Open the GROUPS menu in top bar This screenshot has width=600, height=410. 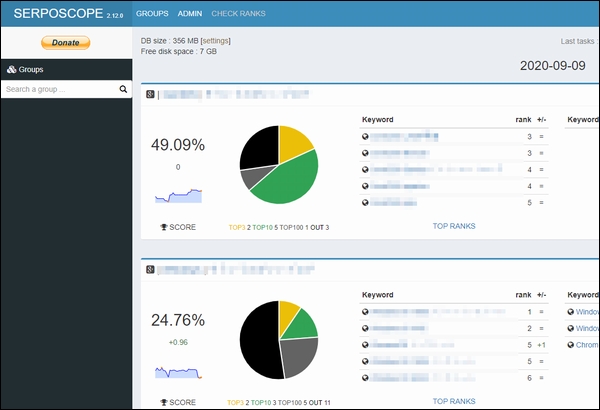tap(152, 13)
